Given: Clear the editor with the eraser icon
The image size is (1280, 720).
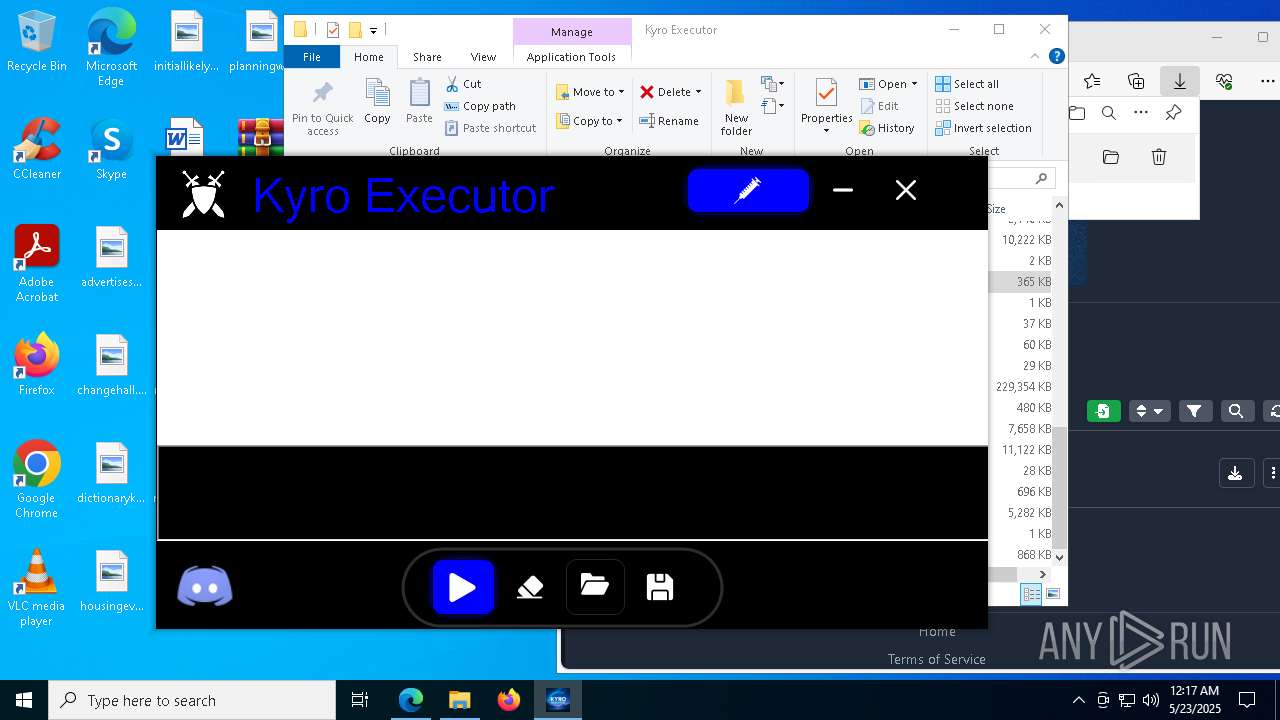Looking at the screenshot, I should coord(530,587).
